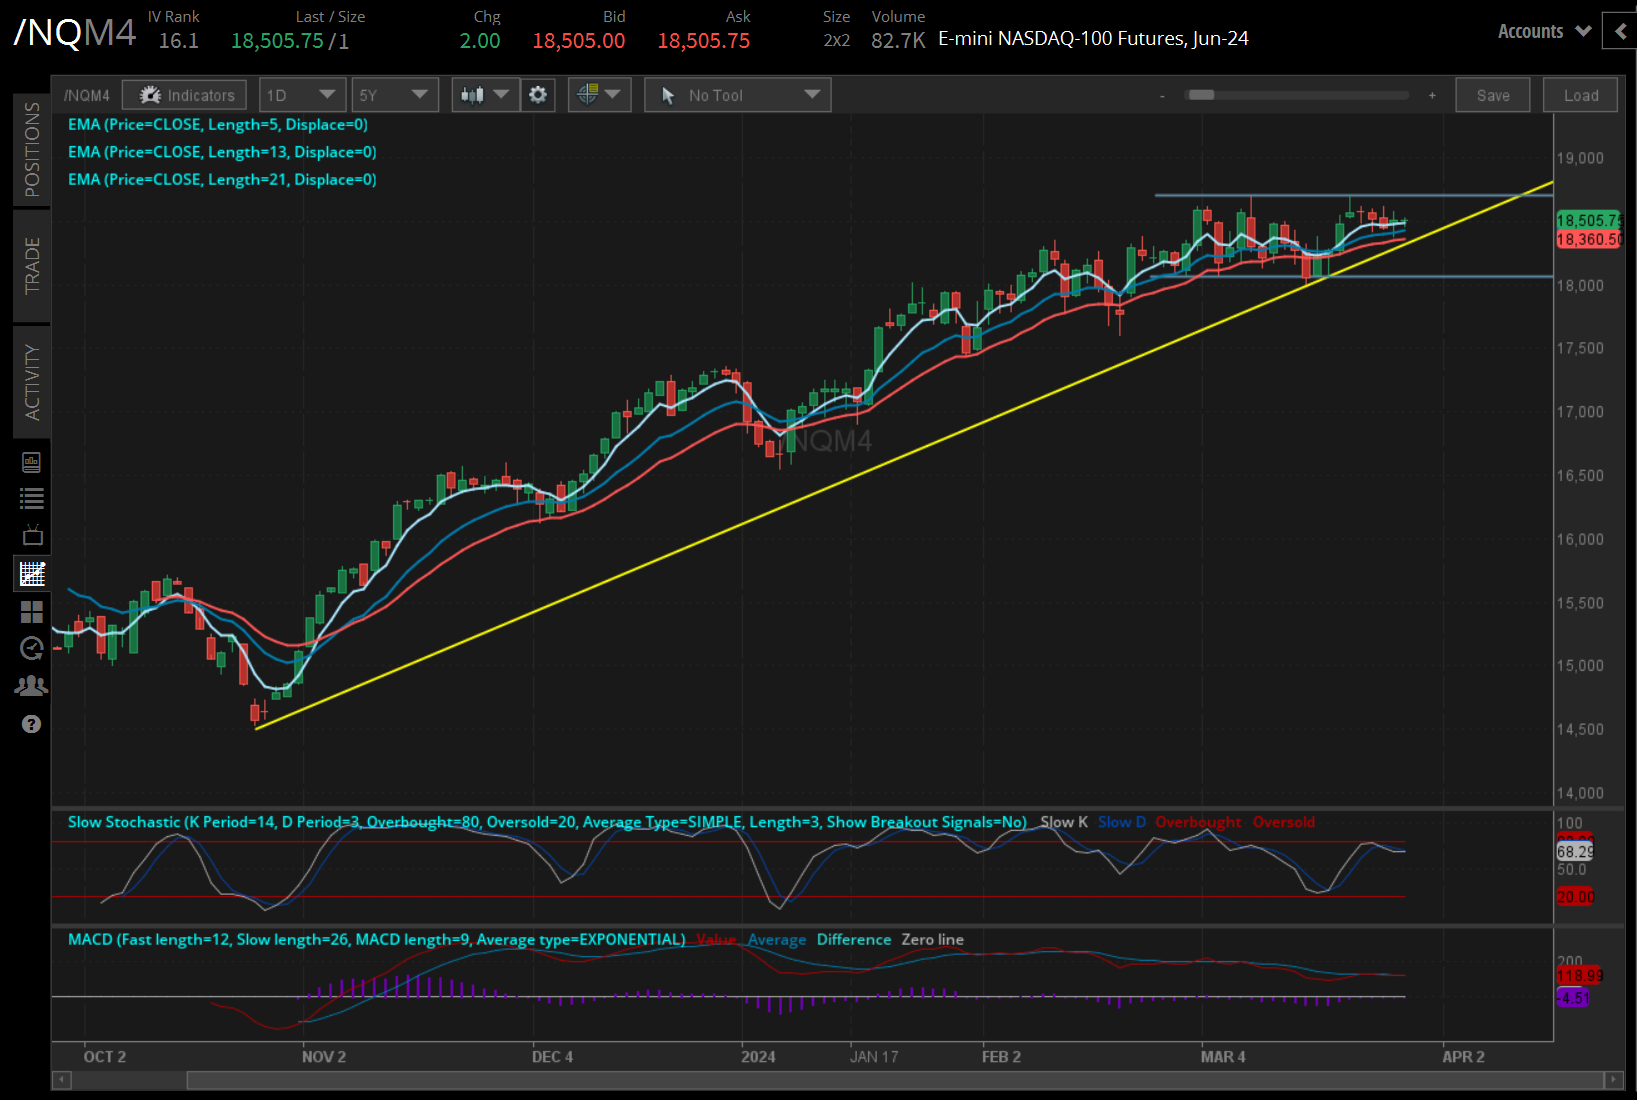
Task: Open the TV media icon in the sidebar
Action: click(31, 535)
